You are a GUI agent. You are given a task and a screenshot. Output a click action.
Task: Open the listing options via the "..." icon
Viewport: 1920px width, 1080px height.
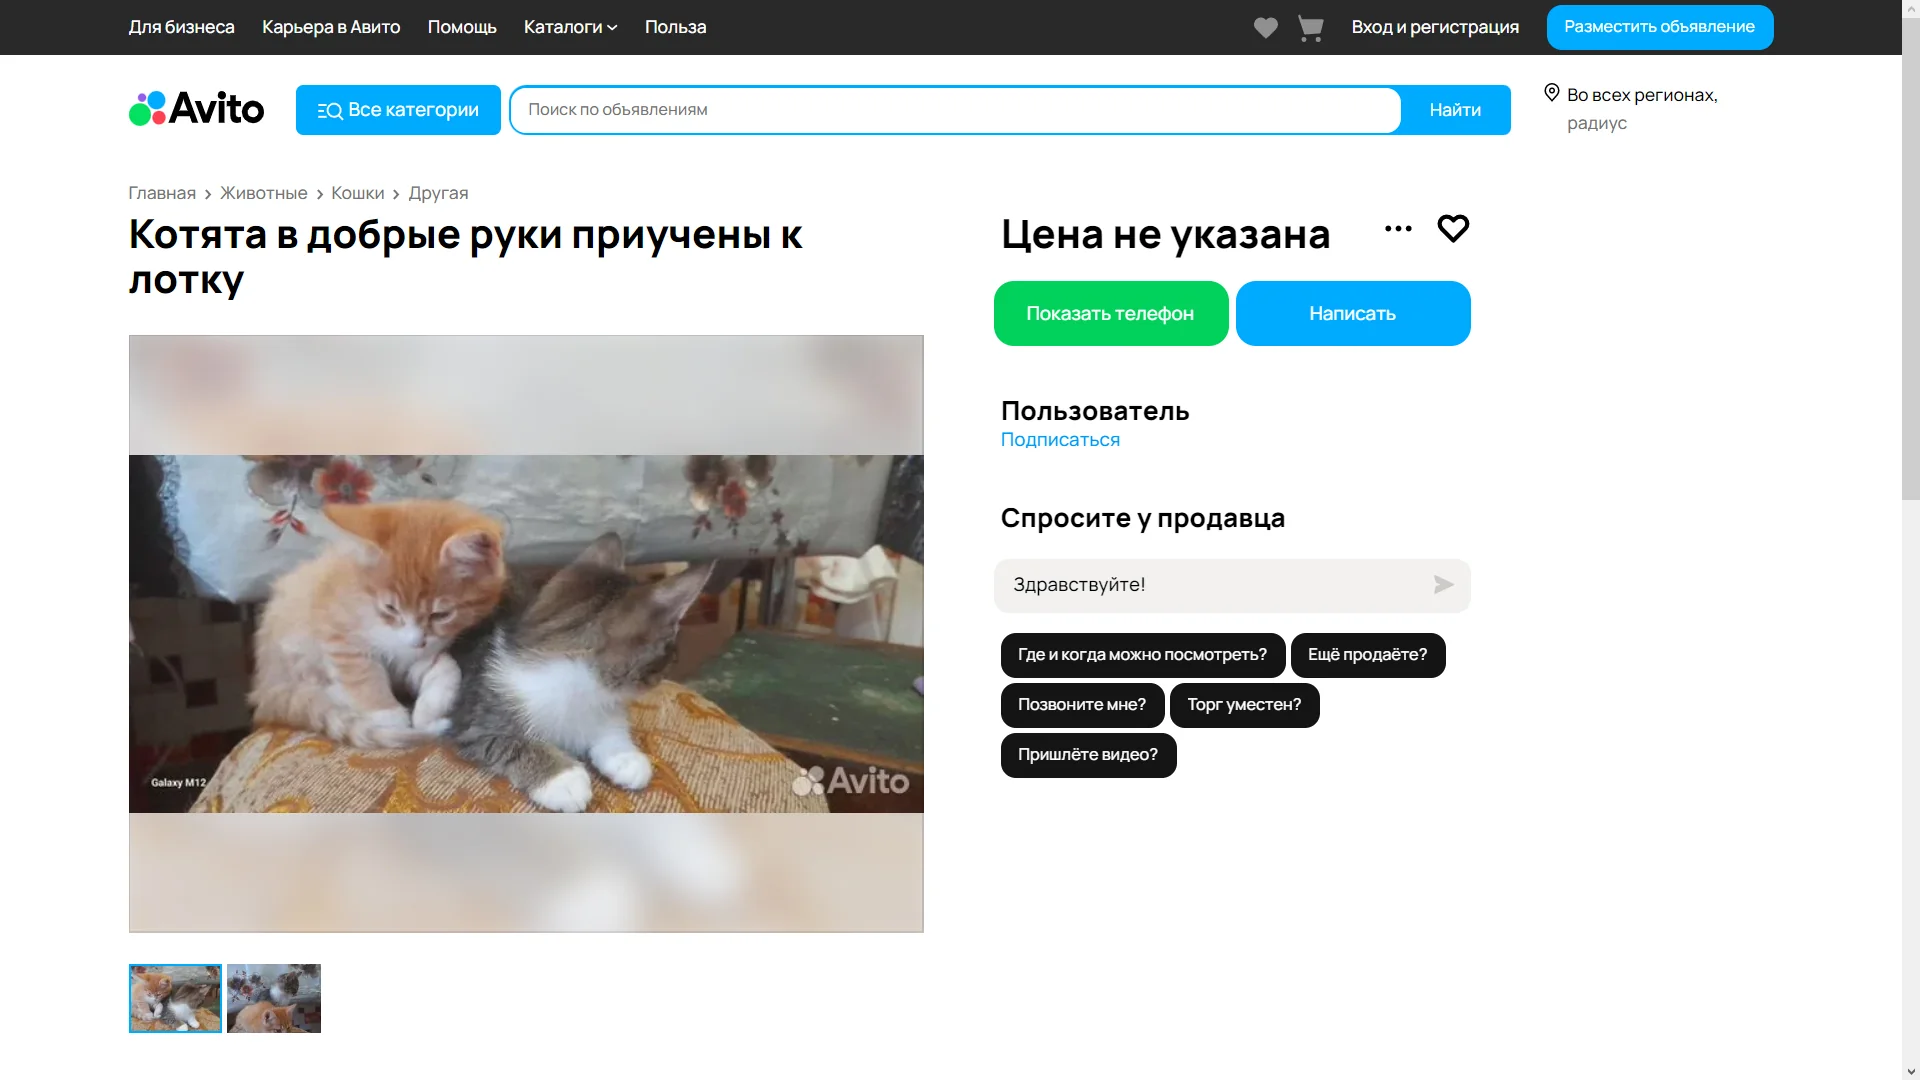[1398, 228]
